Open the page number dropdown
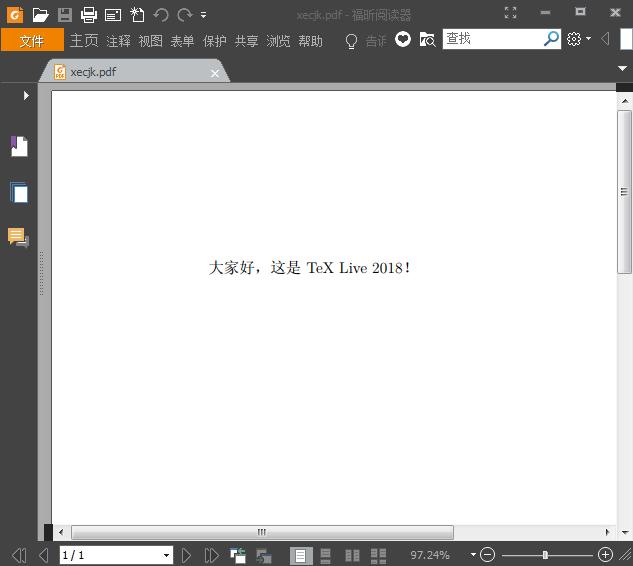633x566 pixels. click(x=166, y=556)
